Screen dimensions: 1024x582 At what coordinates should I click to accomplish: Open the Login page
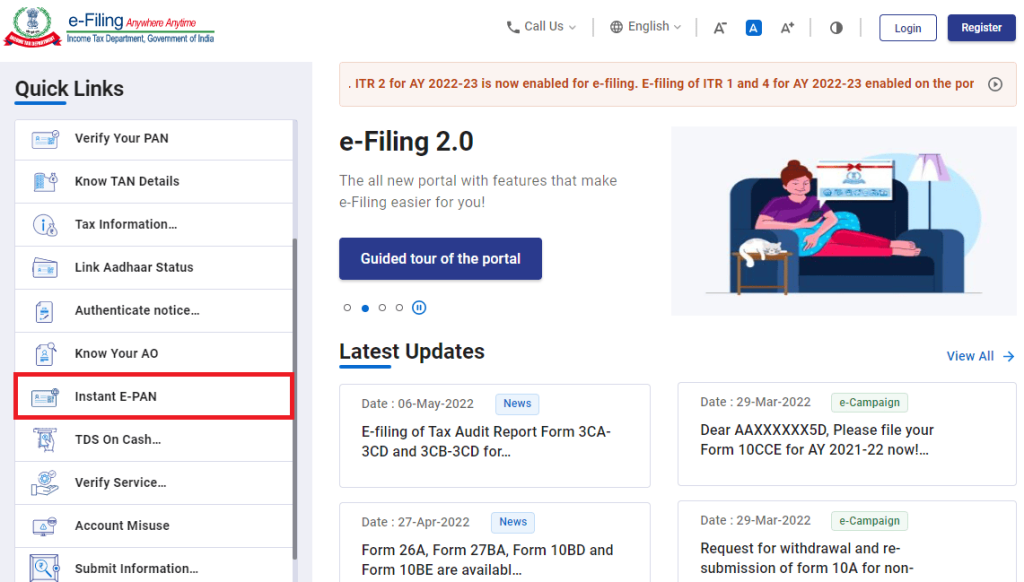coord(908,28)
